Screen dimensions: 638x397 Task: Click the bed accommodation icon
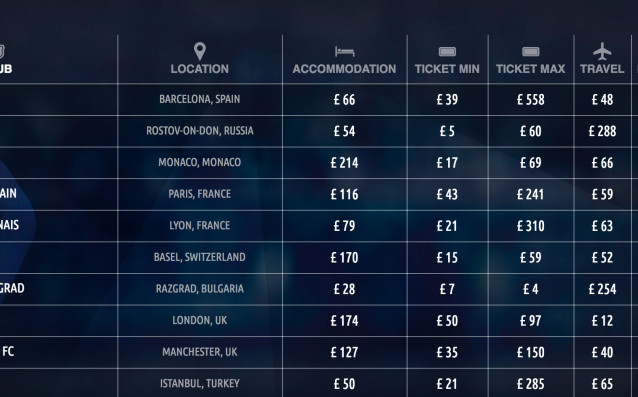tap(344, 52)
